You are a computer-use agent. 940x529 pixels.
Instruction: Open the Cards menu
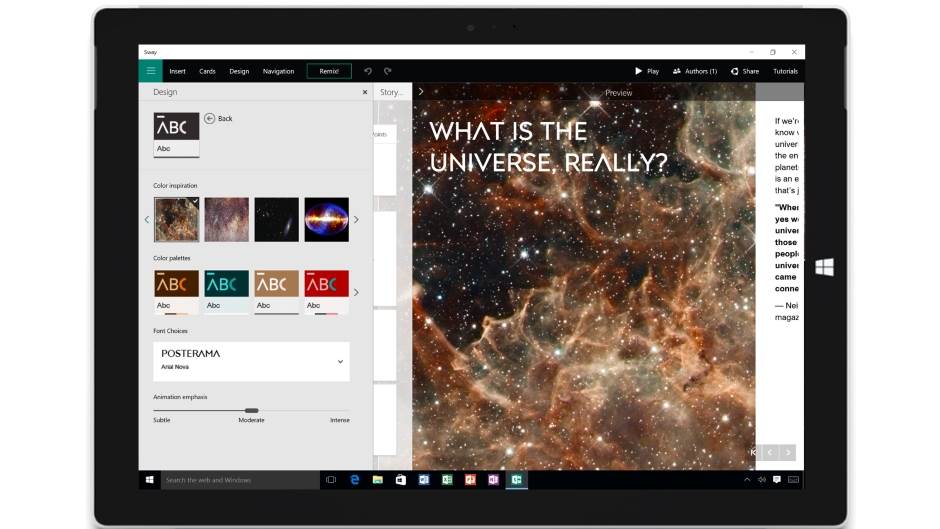pos(207,71)
